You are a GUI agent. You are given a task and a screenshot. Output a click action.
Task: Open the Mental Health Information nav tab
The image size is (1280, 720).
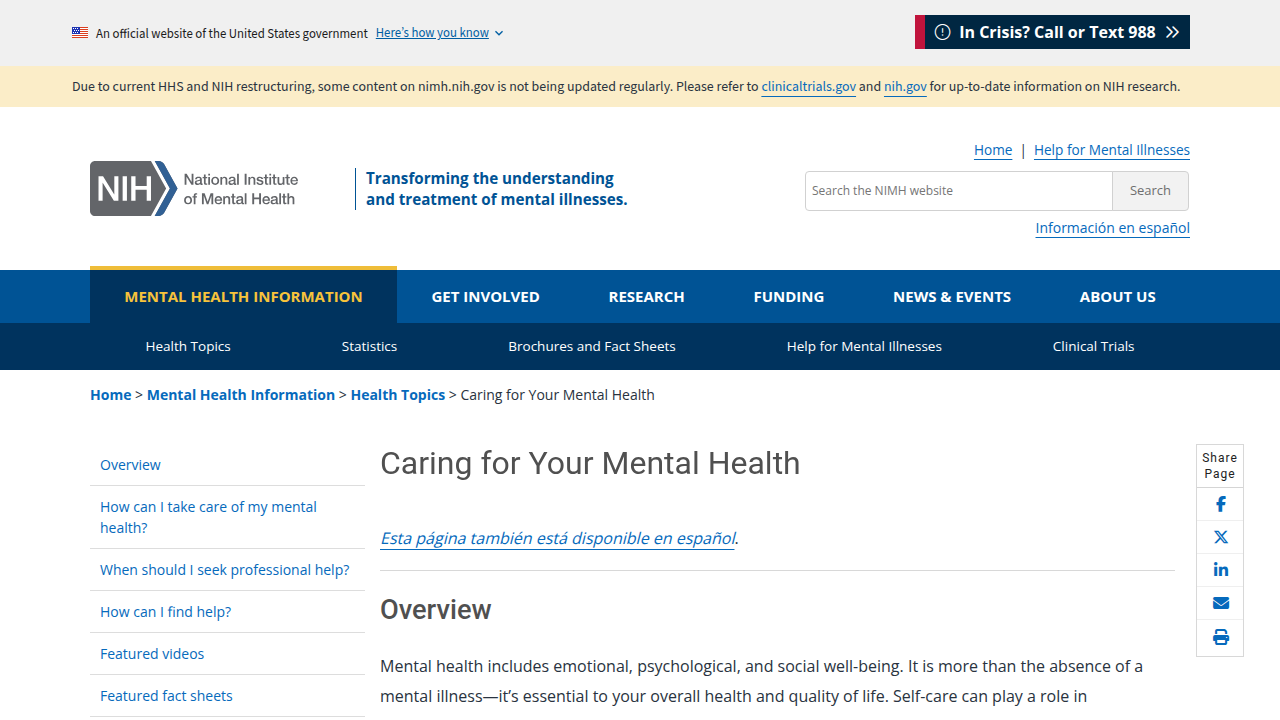pos(243,296)
